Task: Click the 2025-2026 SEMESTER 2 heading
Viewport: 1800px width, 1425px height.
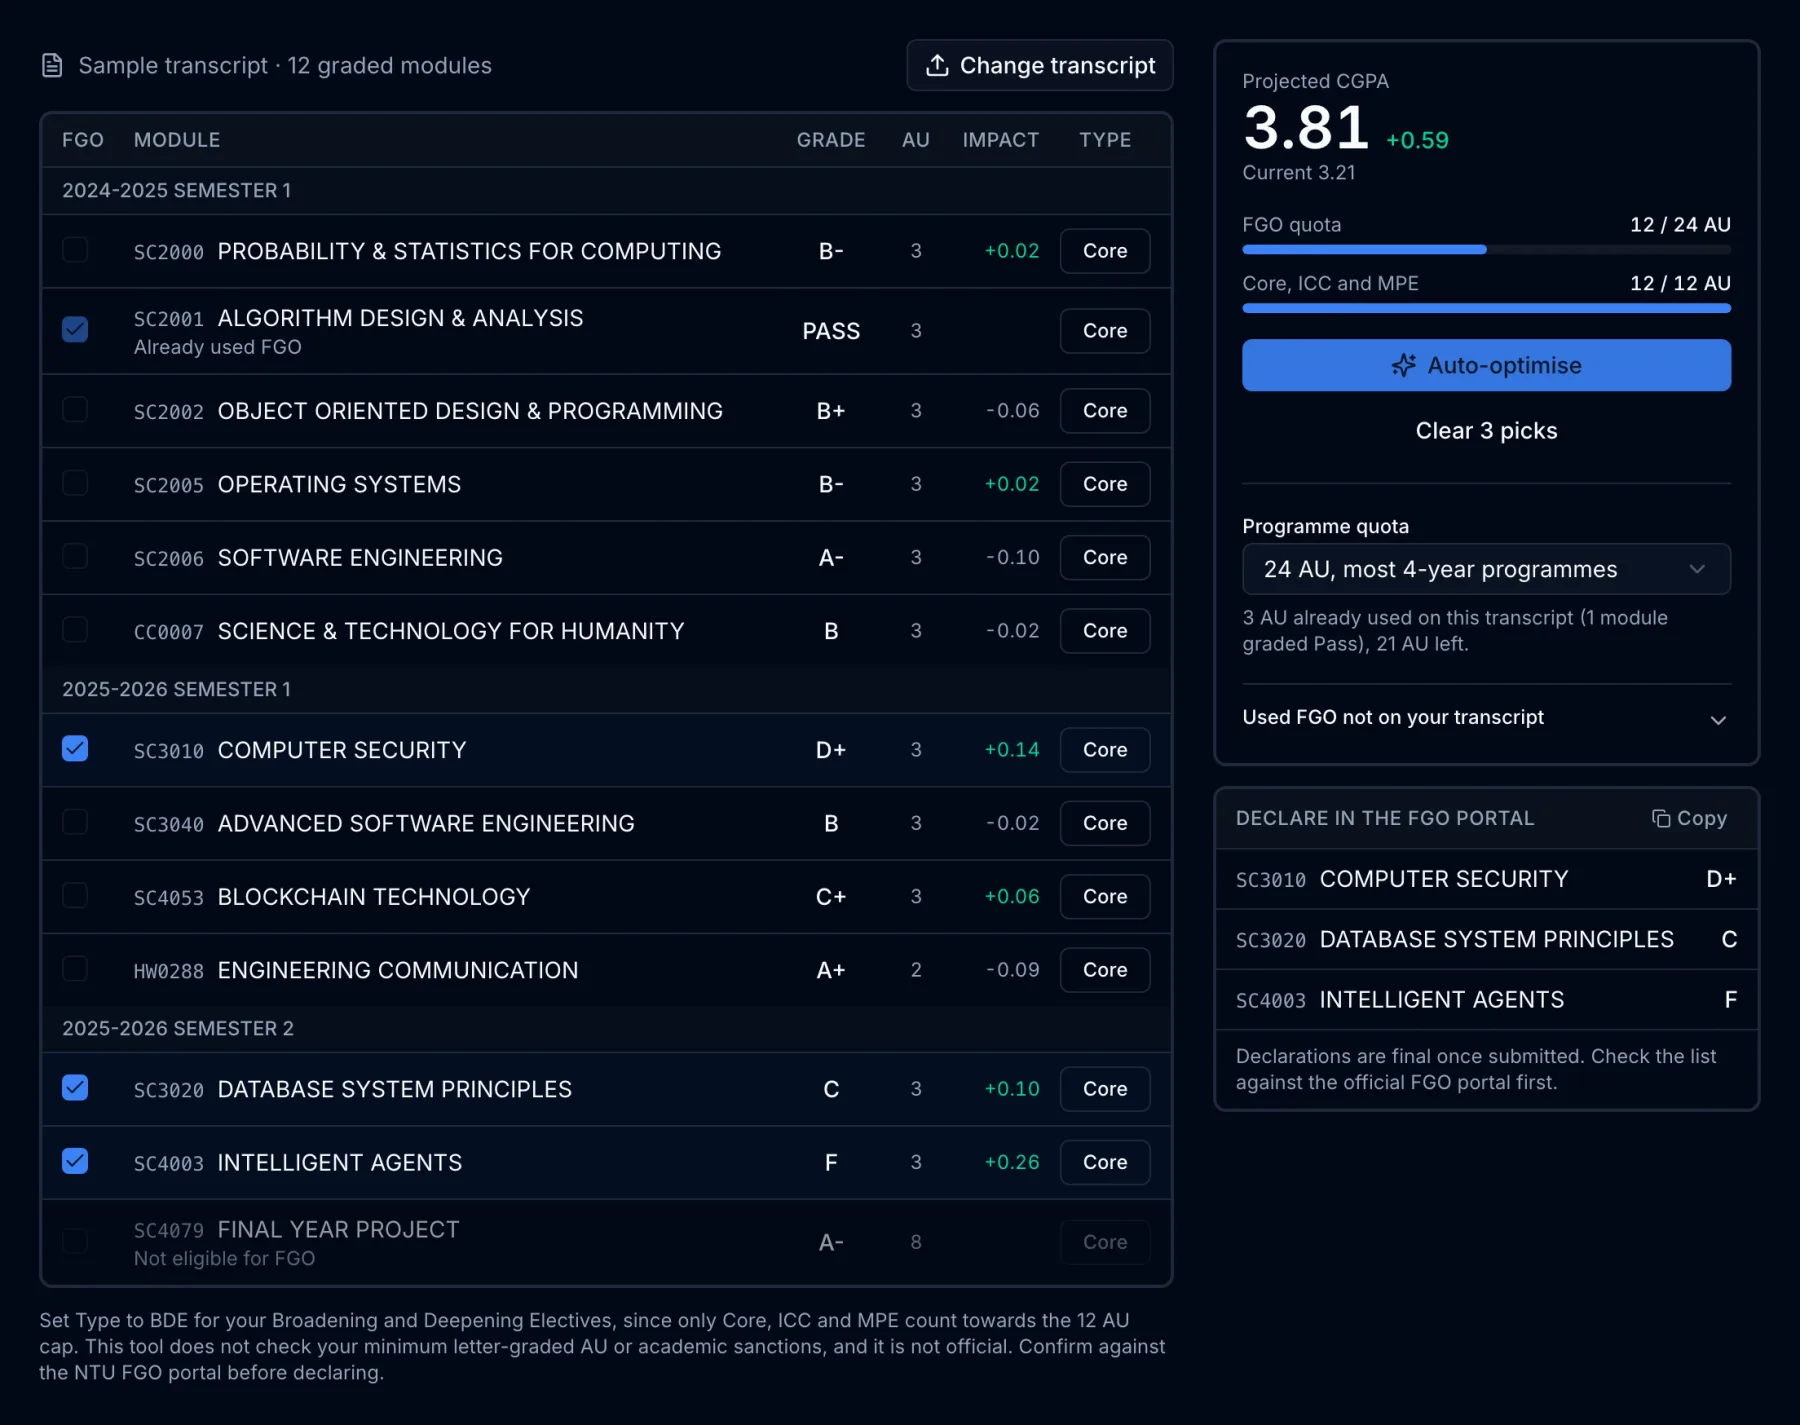Action: [x=178, y=1028]
